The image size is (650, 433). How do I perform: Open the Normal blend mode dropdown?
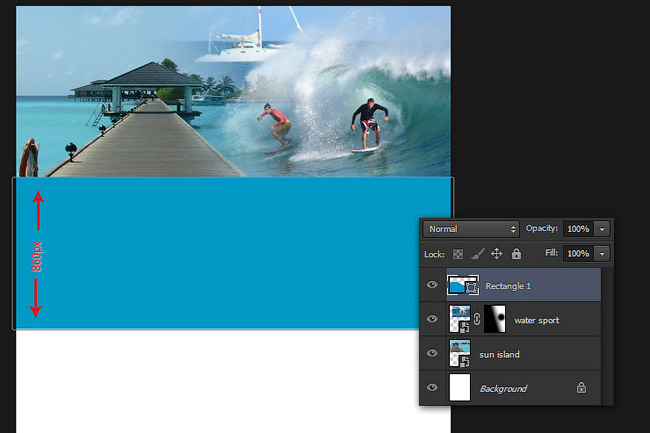[471, 229]
